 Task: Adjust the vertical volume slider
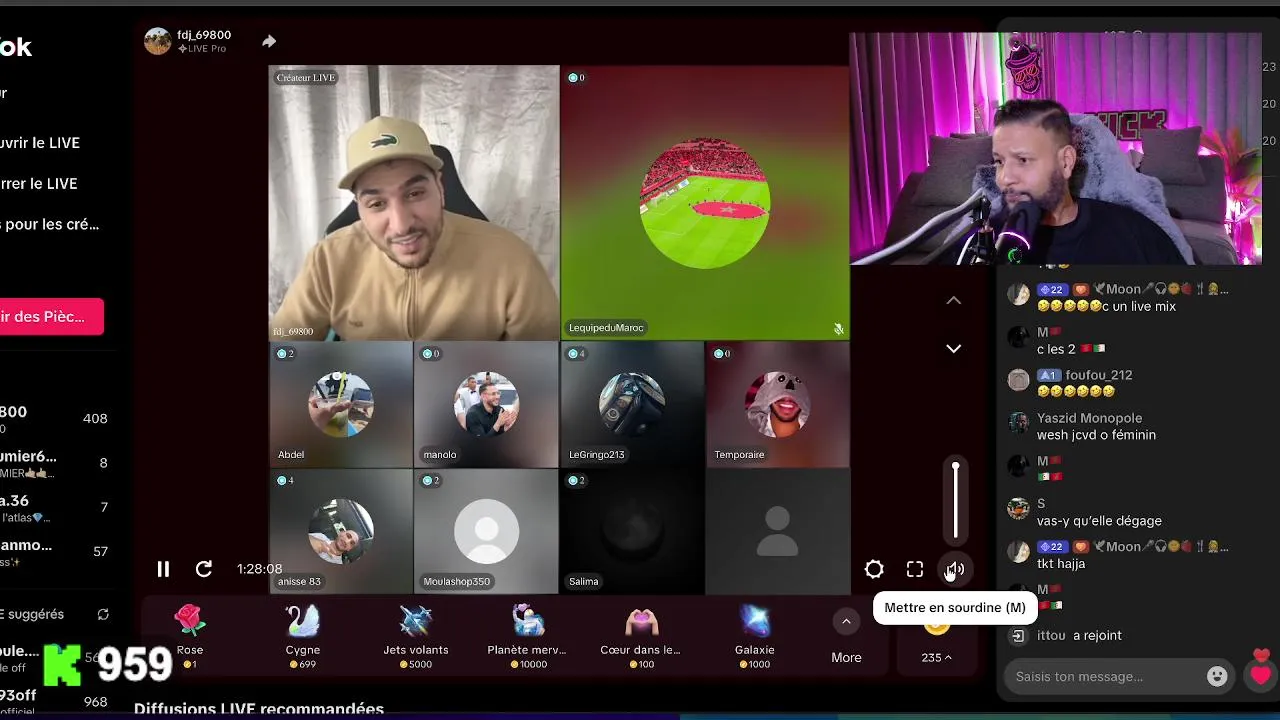(x=955, y=500)
